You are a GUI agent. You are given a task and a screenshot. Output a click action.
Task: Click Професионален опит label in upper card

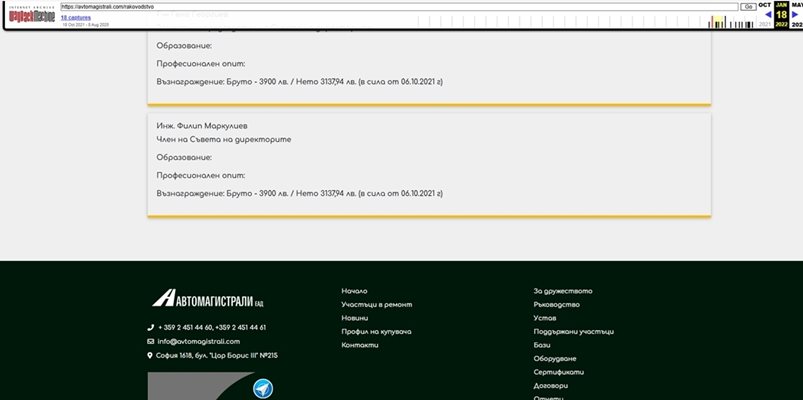tap(201, 64)
